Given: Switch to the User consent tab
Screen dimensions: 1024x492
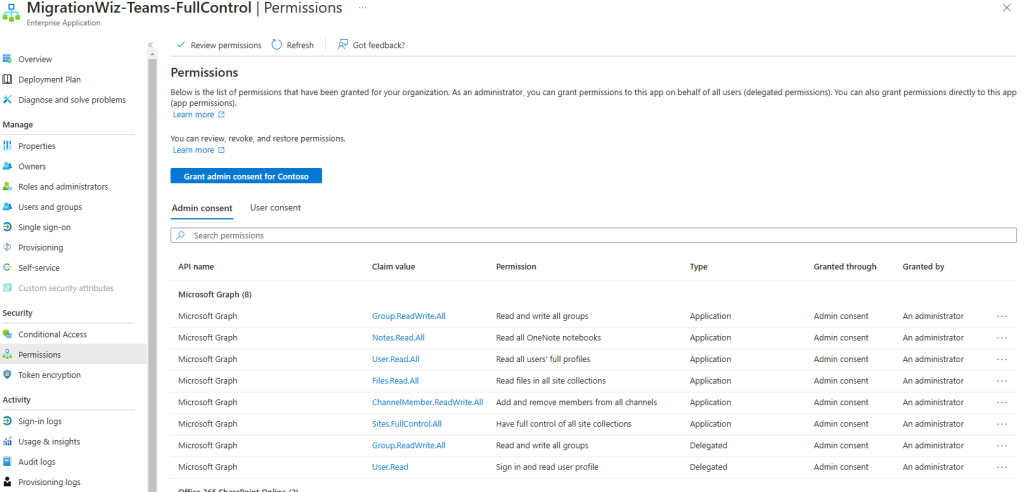Looking at the screenshot, I should pyautogui.click(x=276, y=207).
